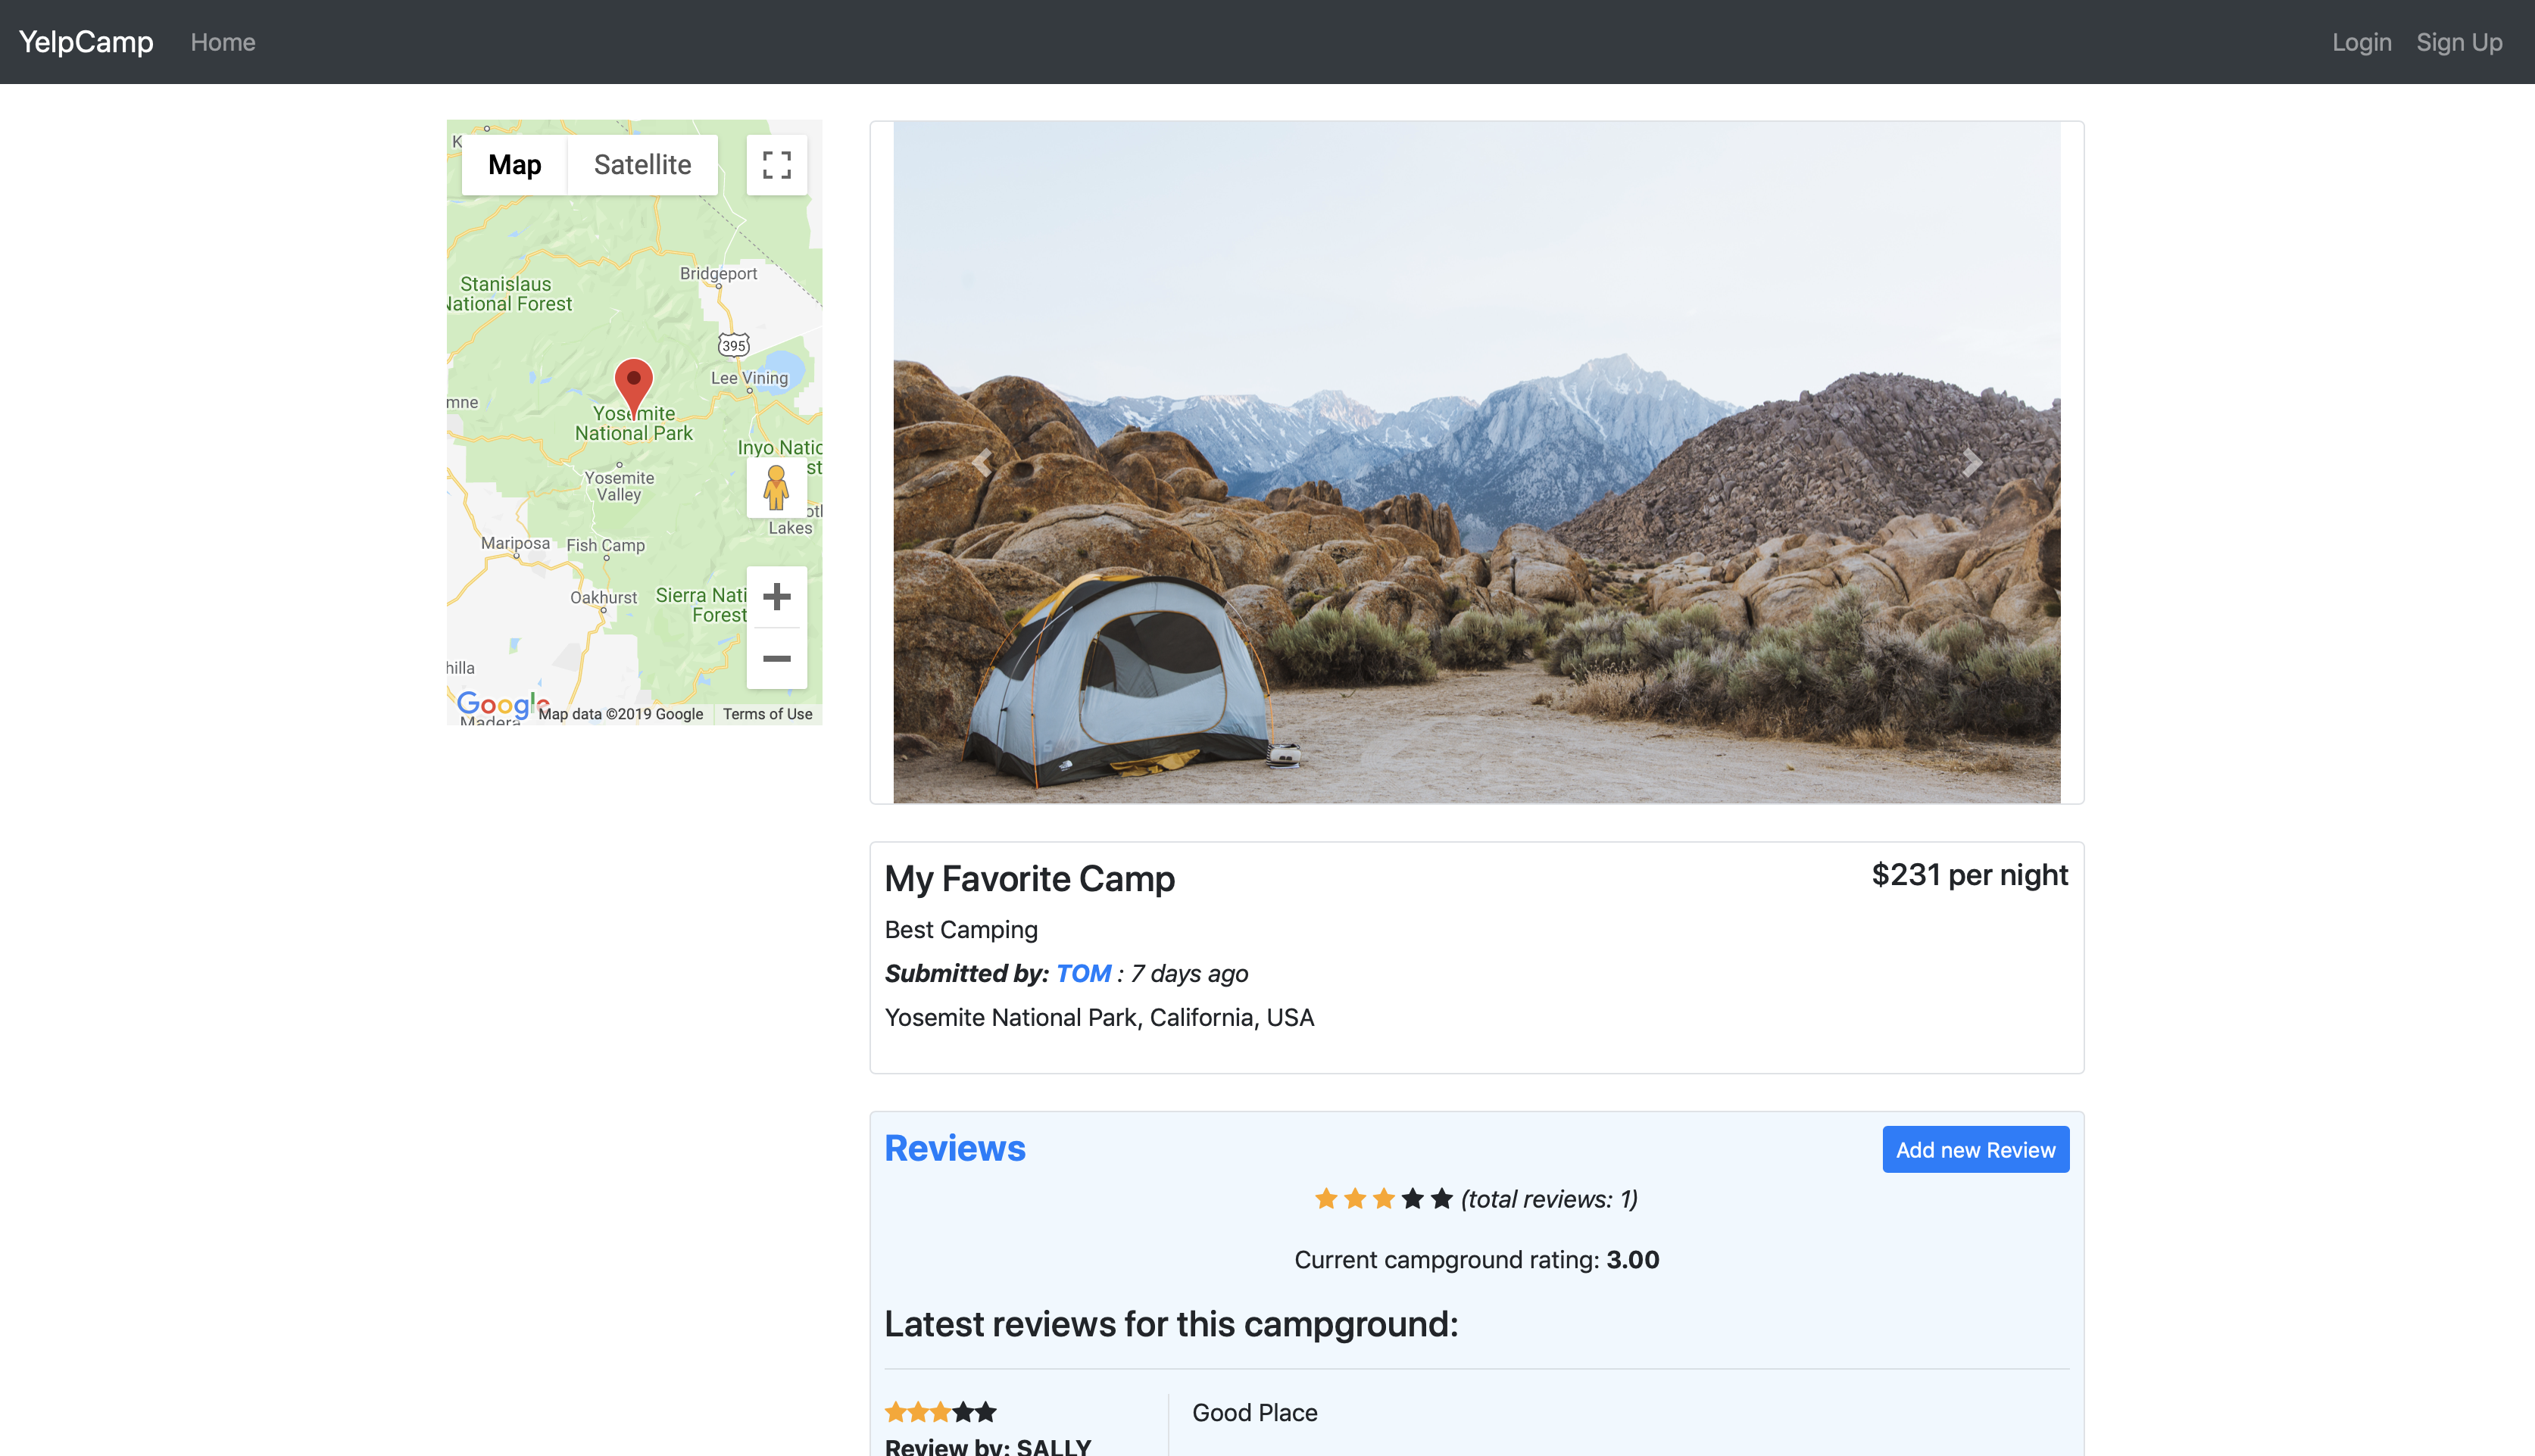Viewport: 2535px width, 1456px height.
Task: Click the Oakhurst label on map
Action: (603, 597)
